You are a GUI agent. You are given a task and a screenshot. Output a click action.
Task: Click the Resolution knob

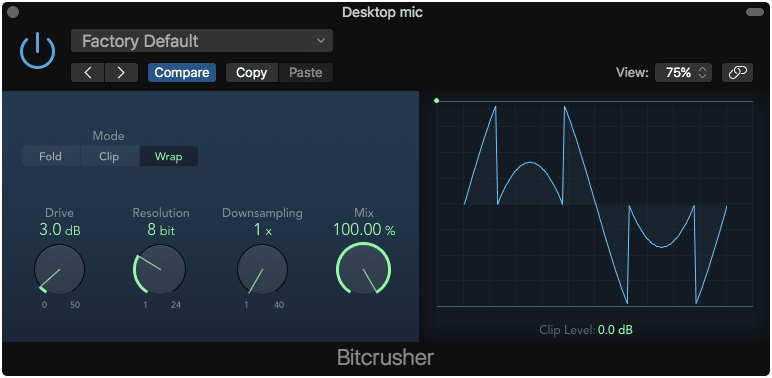(x=160, y=270)
